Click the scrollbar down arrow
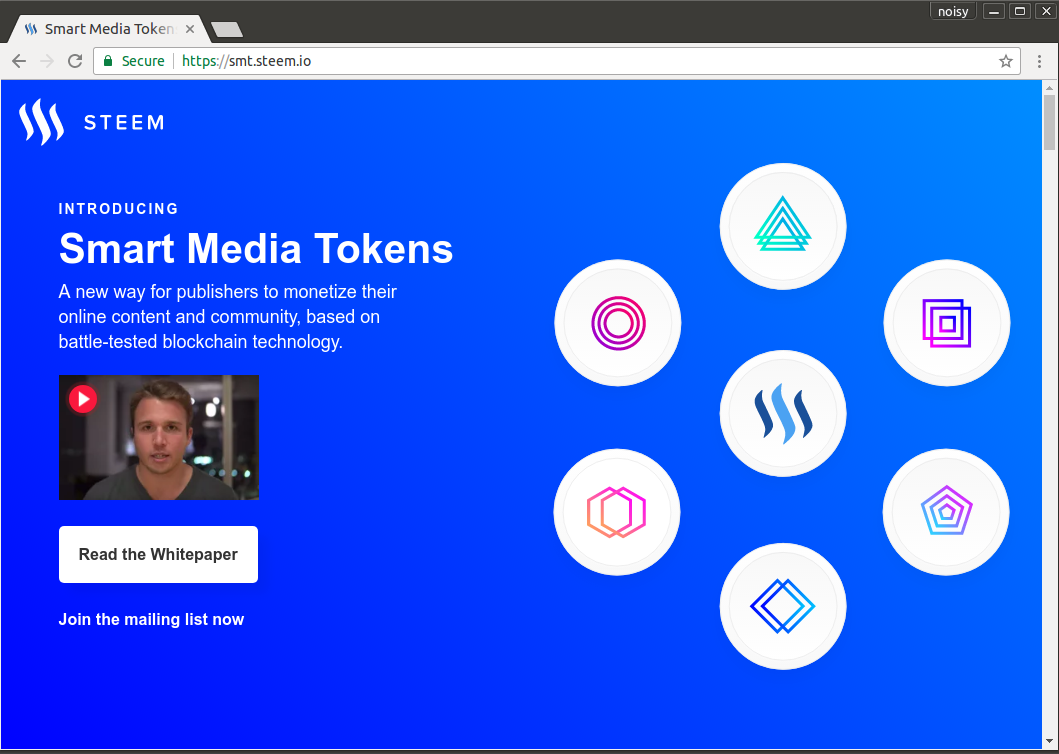Image resolution: width=1059 pixels, height=754 pixels. 1049,742
